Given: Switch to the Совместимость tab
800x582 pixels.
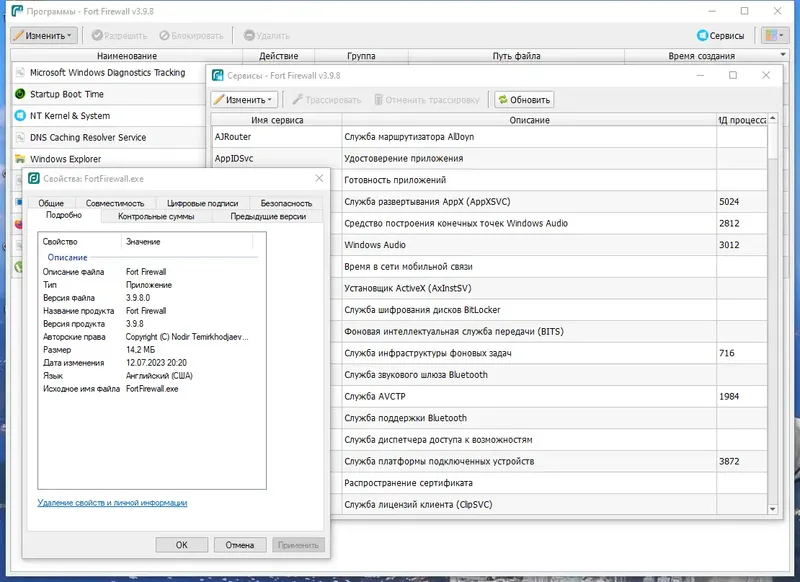Looking at the screenshot, I should coord(115,203).
